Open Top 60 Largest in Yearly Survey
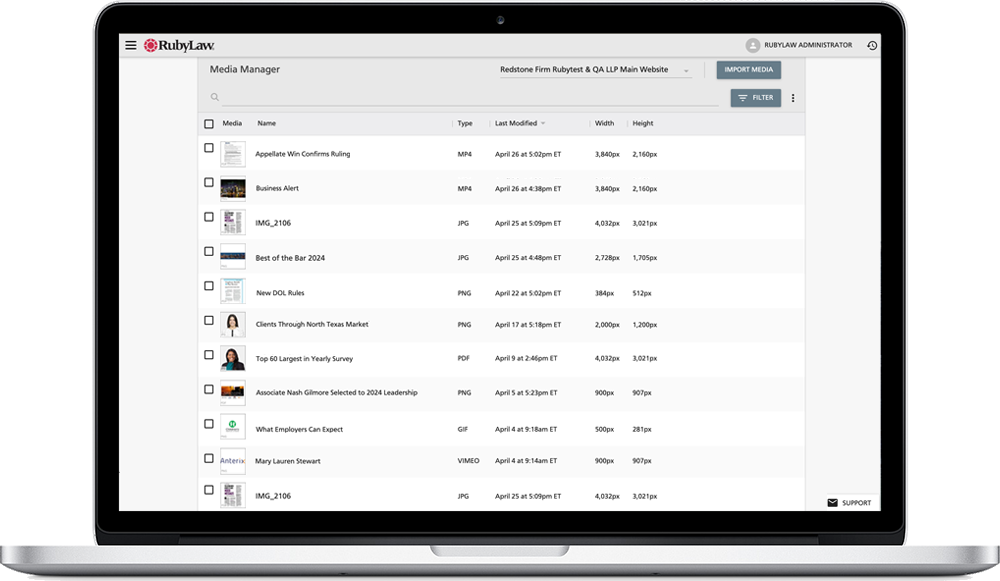Screen dimensions: 1000x581 coord(304,358)
